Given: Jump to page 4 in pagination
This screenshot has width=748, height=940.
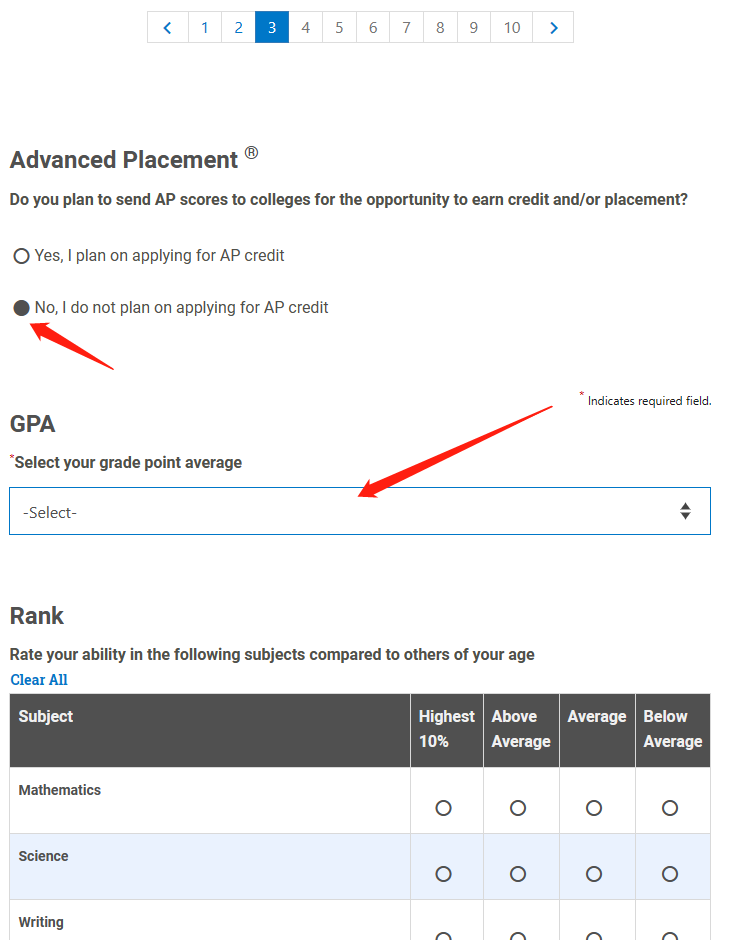Looking at the screenshot, I should [x=306, y=28].
